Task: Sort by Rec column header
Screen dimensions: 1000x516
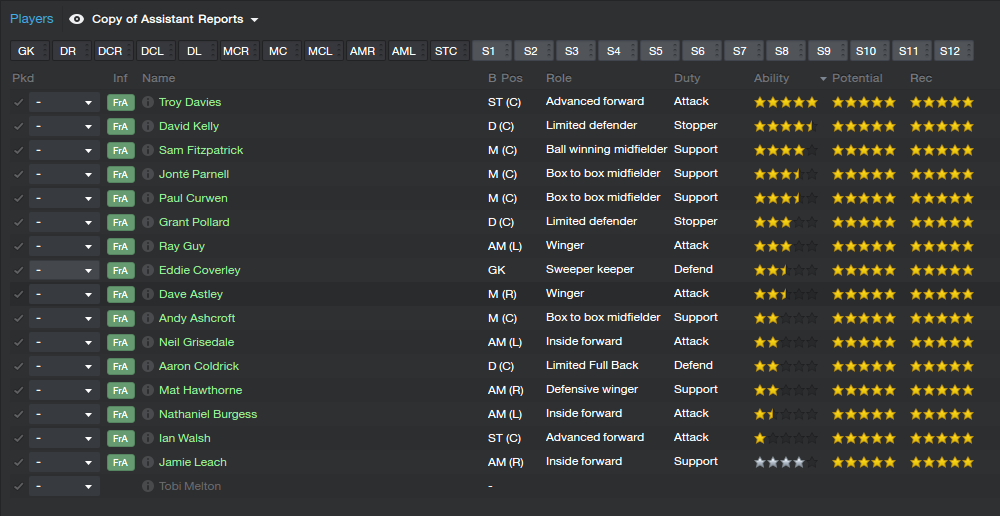Action: click(x=921, y=78)
